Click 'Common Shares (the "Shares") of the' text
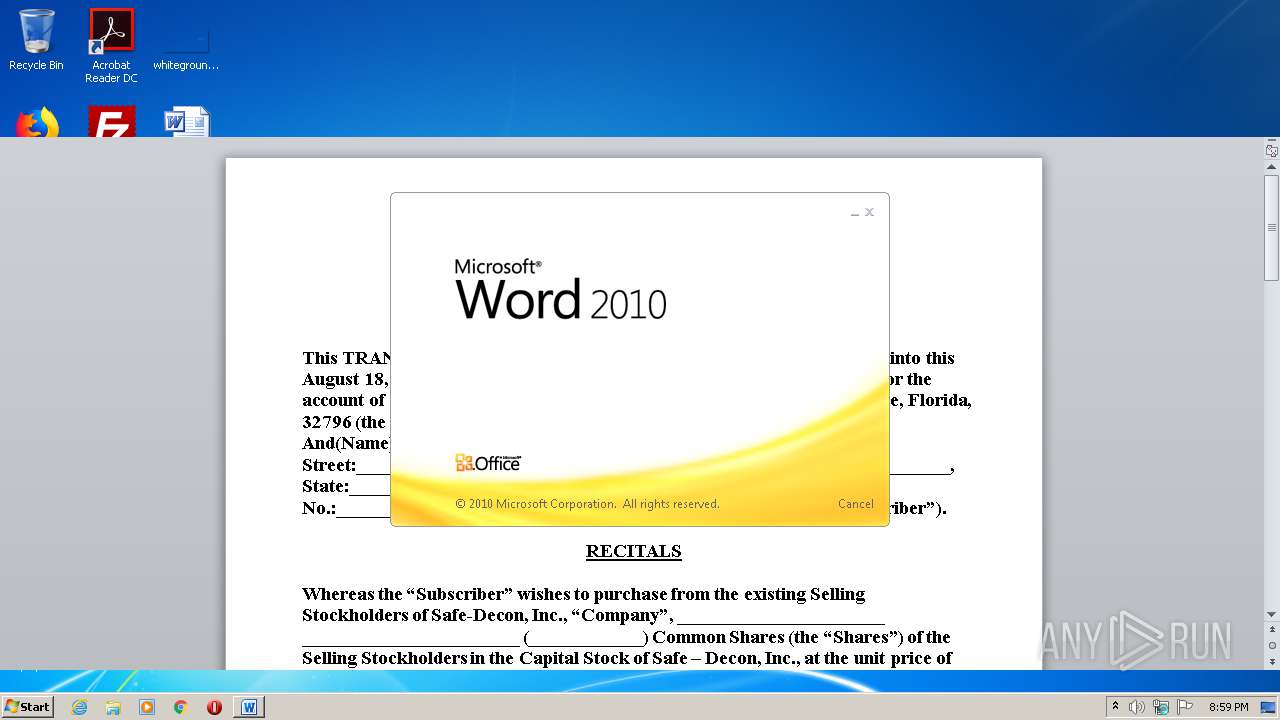This screenshot has height=720, width=1280. (x=802, y=637)
